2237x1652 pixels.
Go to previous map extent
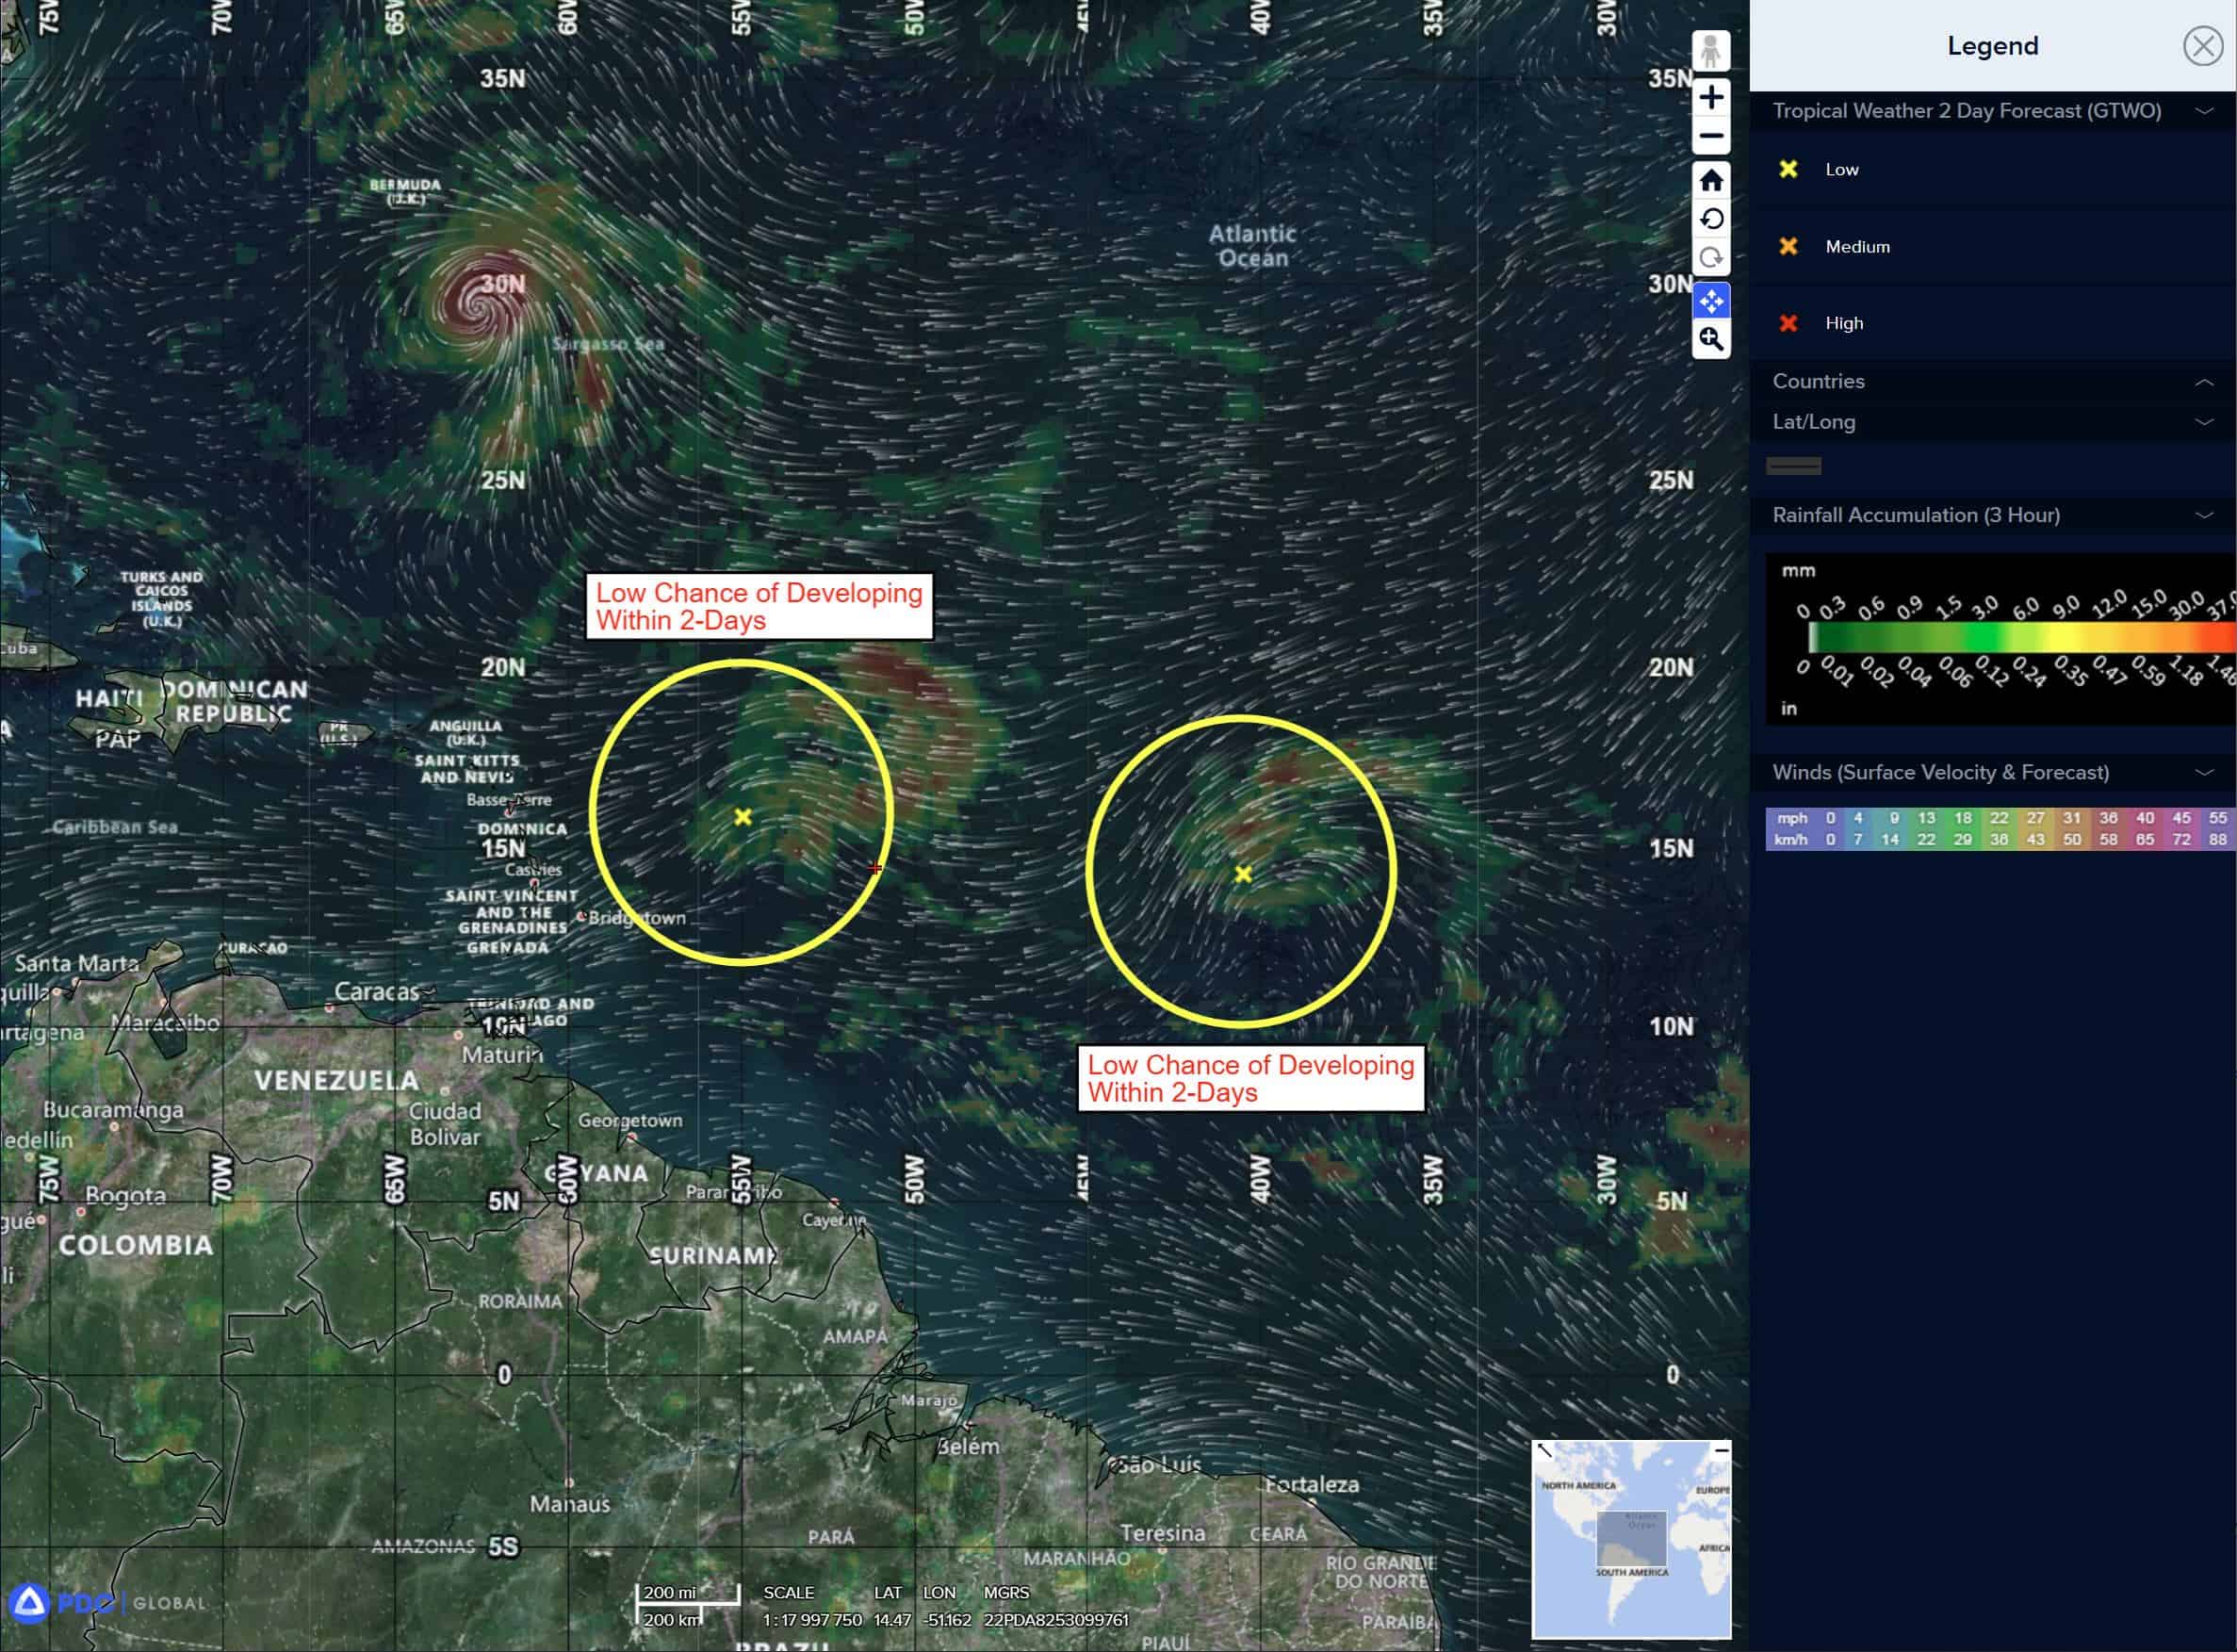[1711, 219]
